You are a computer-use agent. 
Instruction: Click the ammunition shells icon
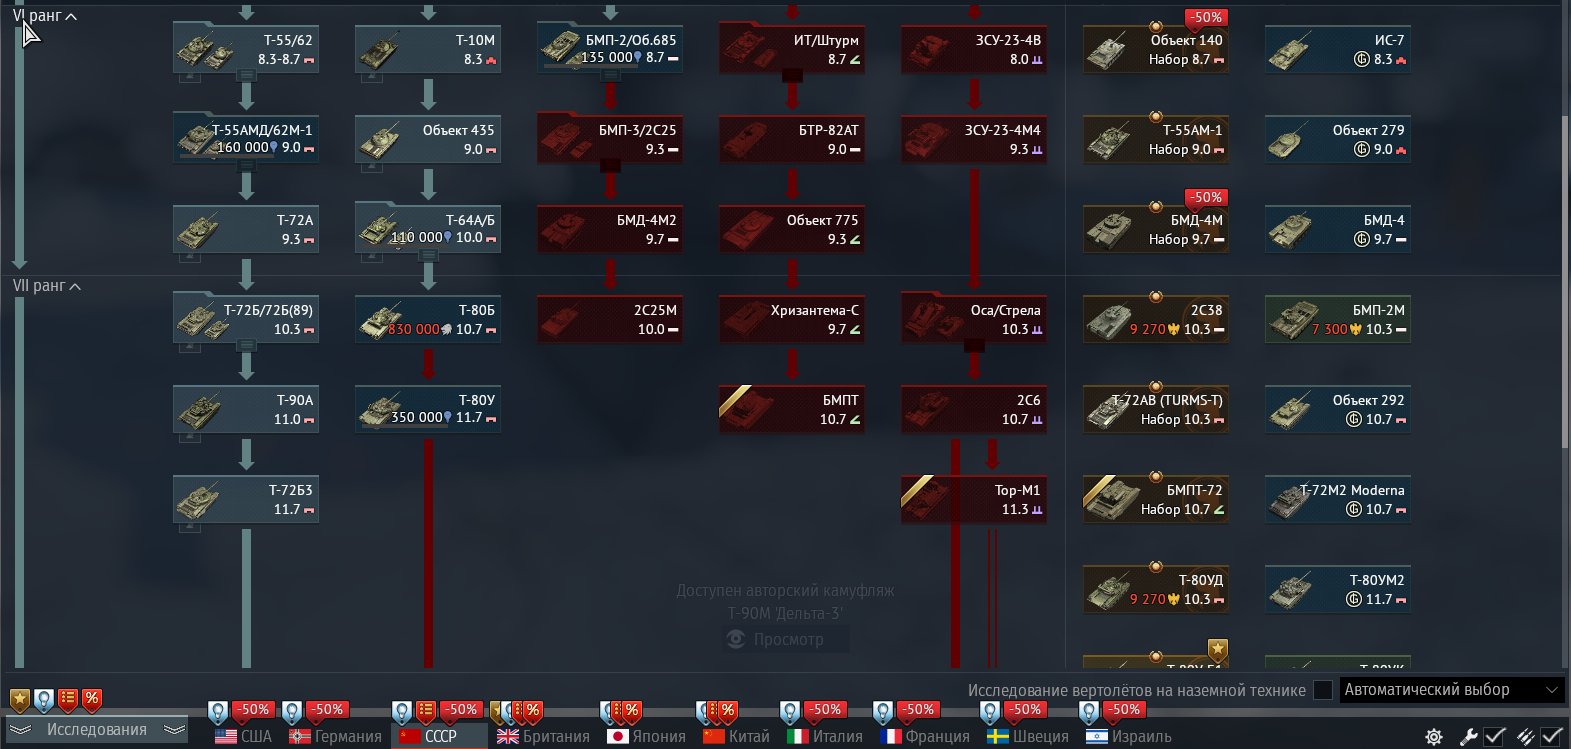(x=1526, y=737)
